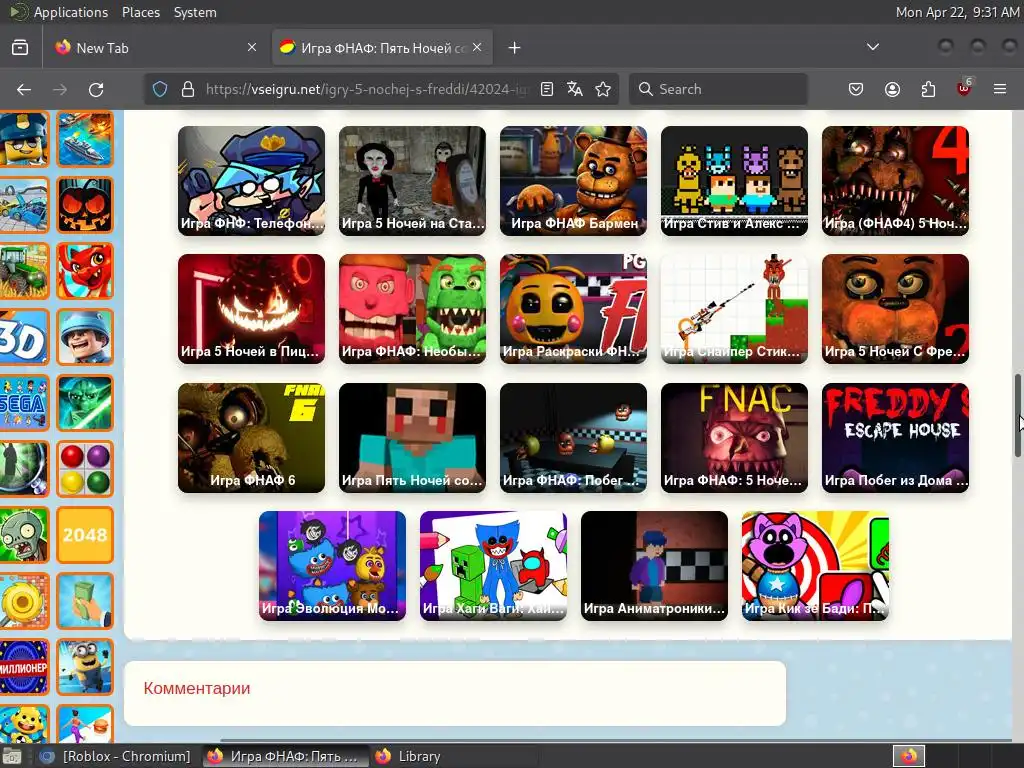Show site security padlock info

[x=188, y=89]
